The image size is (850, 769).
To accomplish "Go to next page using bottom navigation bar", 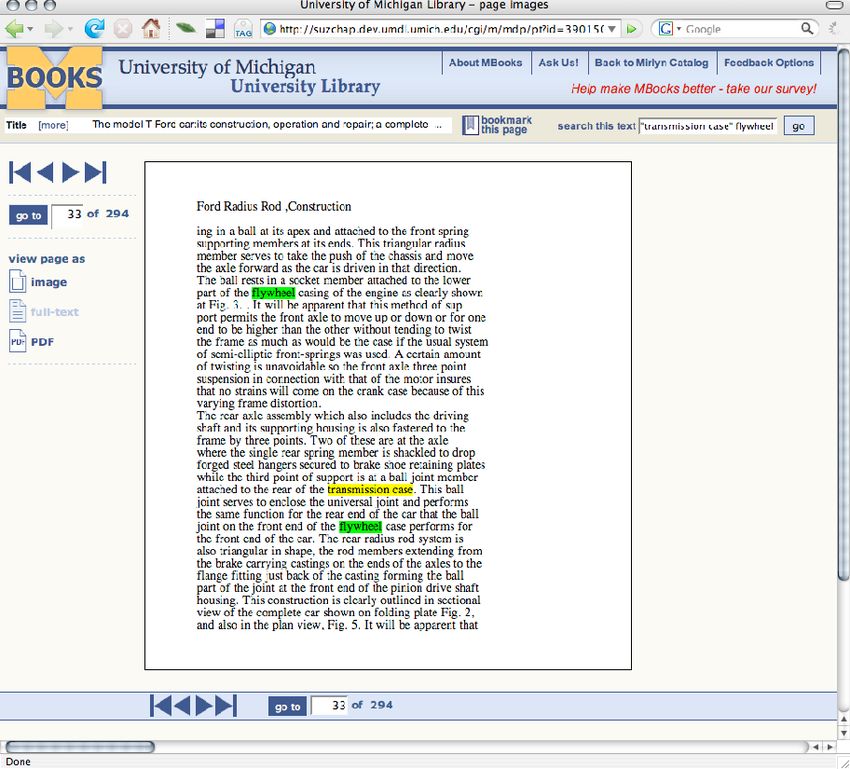I will click(204, 706).
